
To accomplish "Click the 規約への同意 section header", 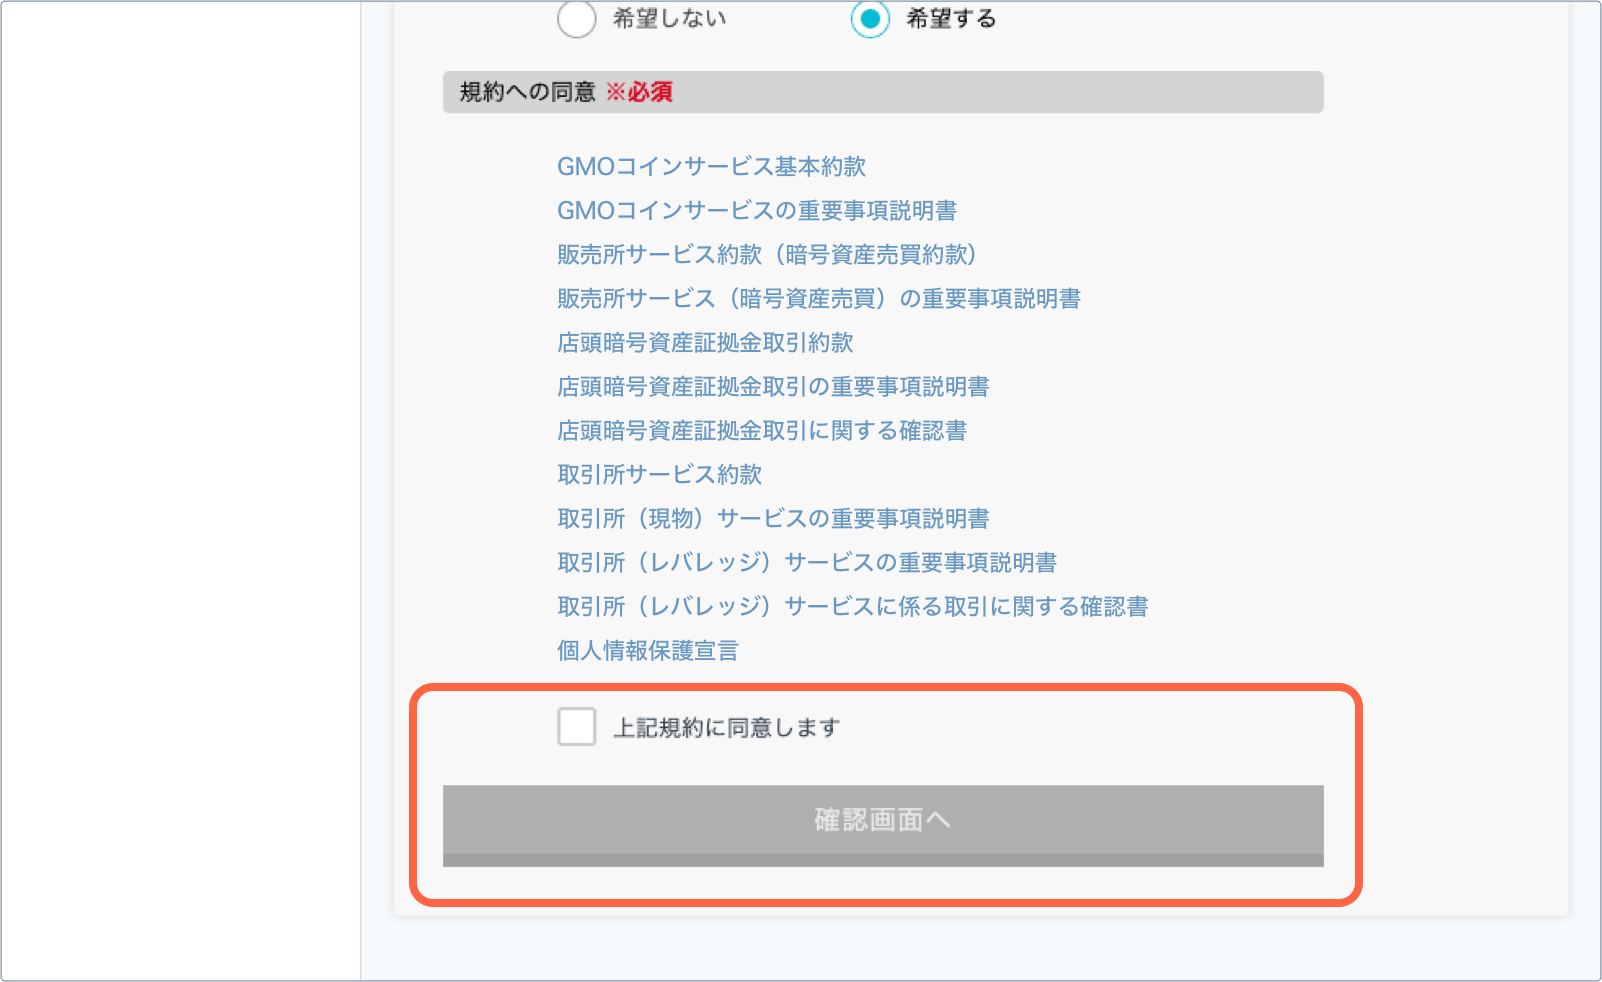I will pyautogui.click(x=883, y=92).
